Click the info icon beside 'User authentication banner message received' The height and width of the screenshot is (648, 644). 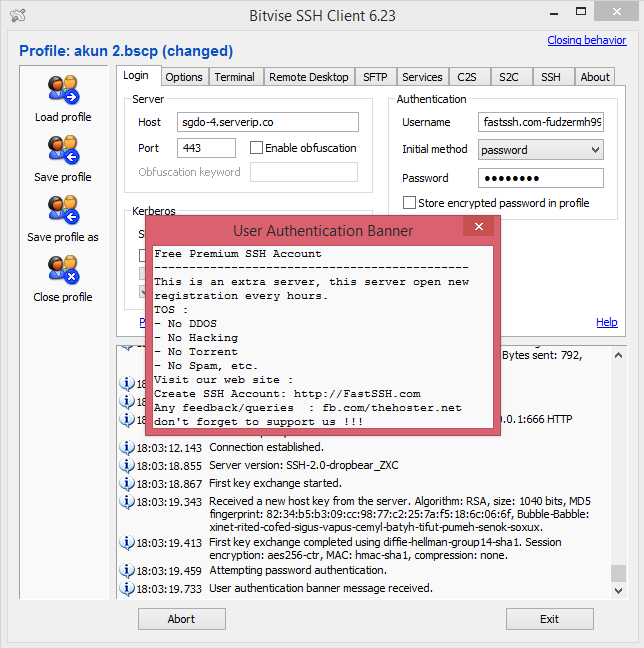click(127, 588)
